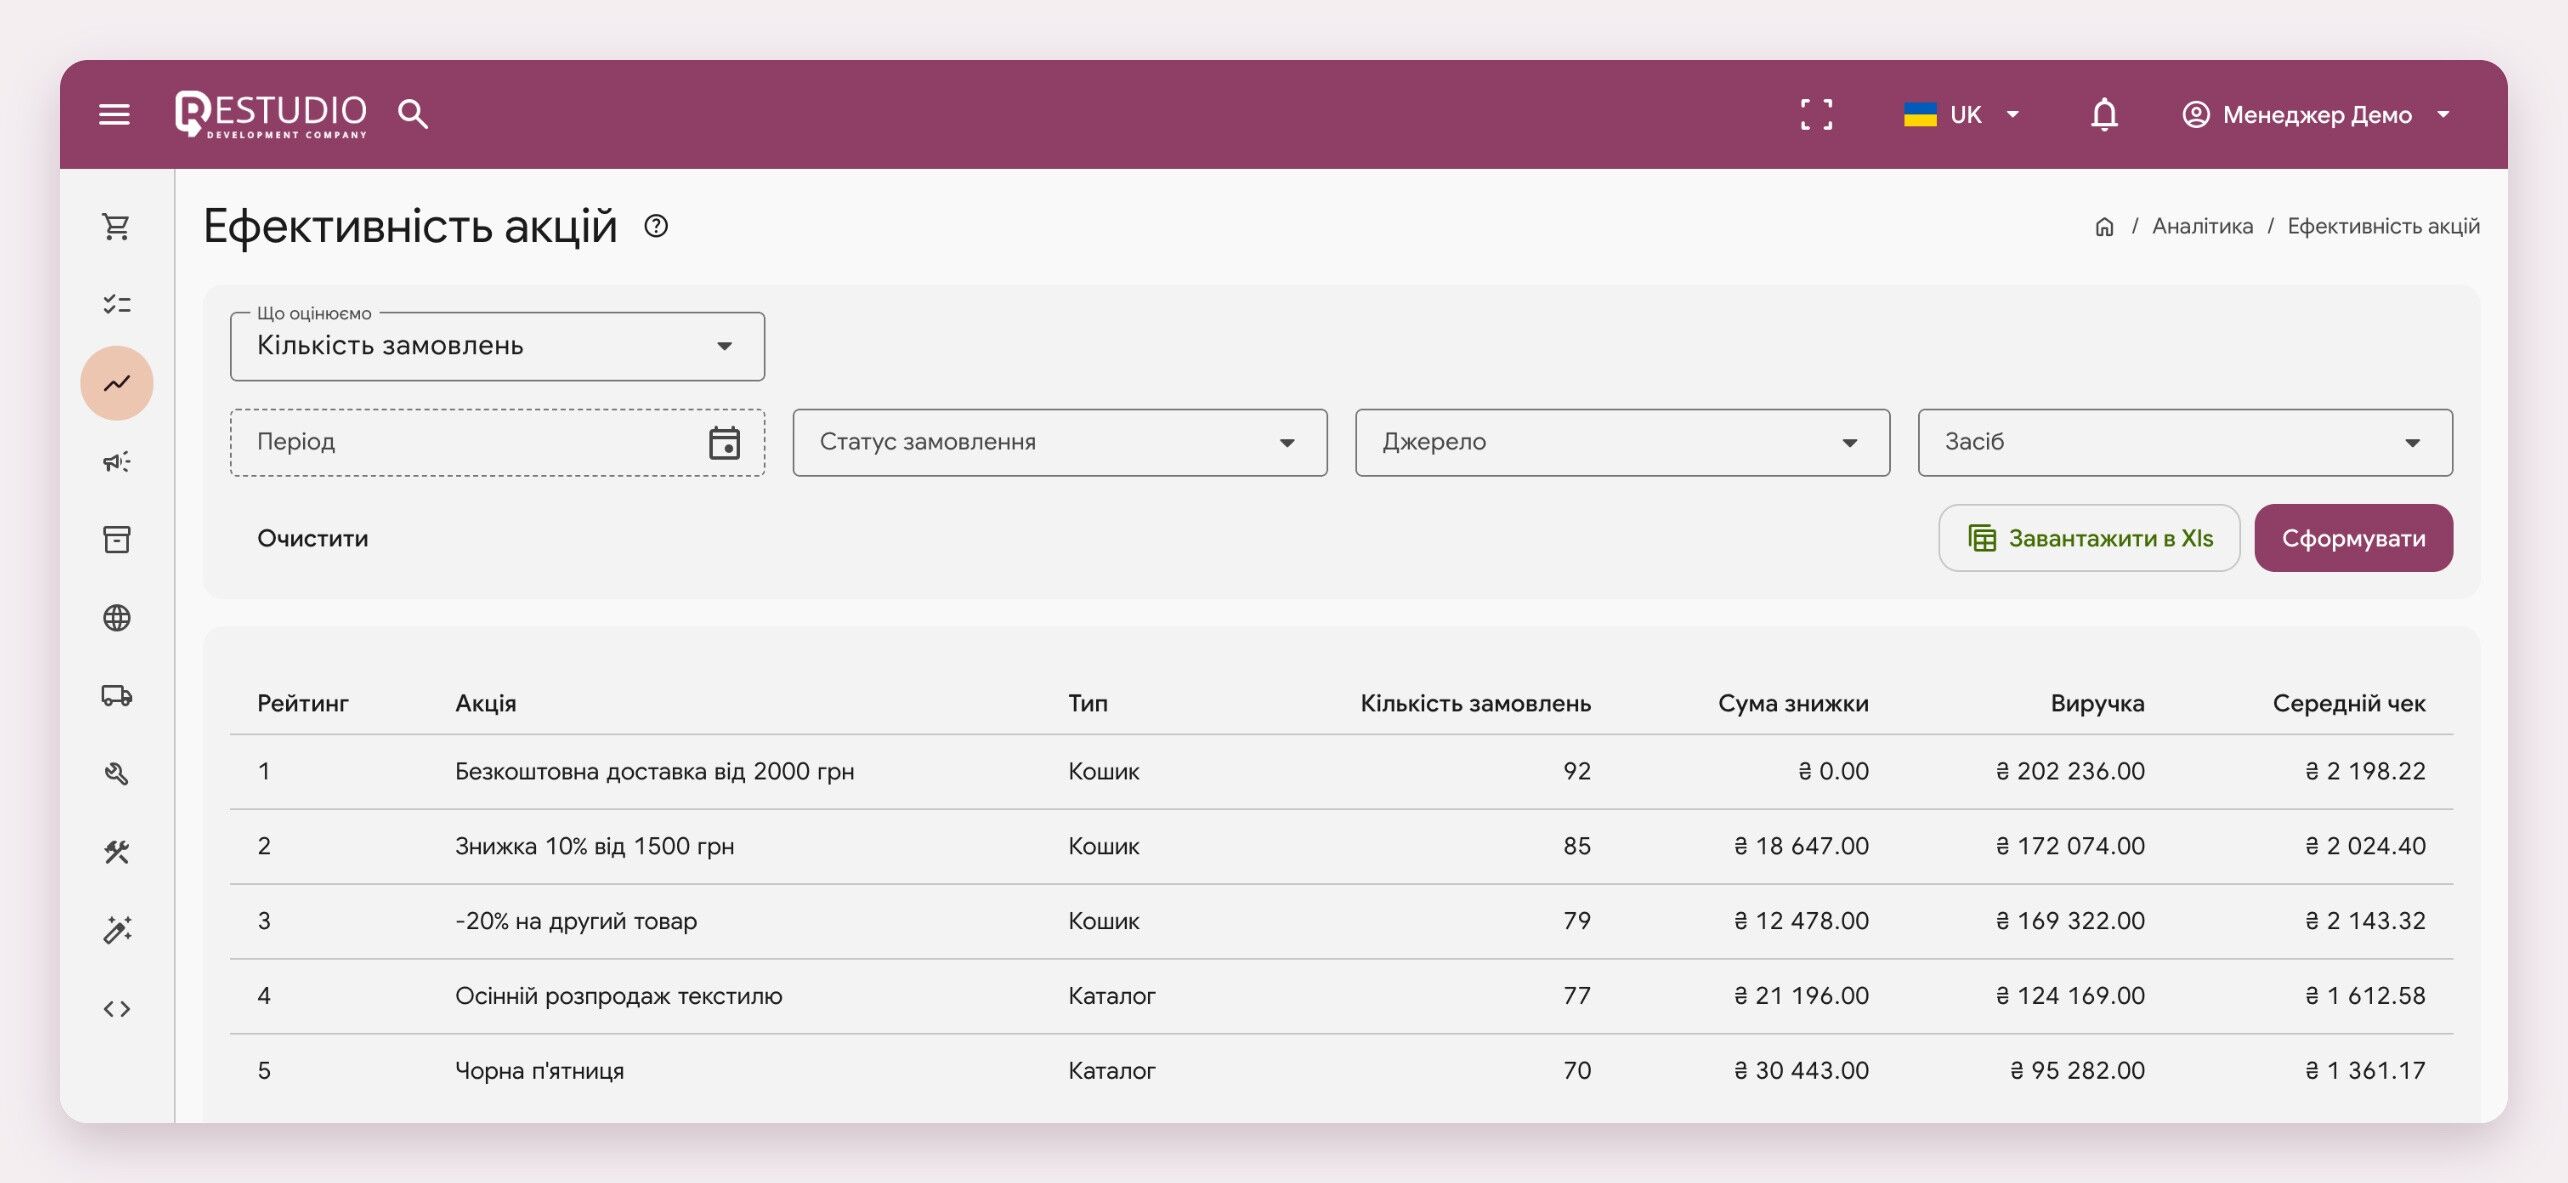Viewport: 2568px width, 1183px height.
Task: Click average check ₴ 2 143.32
Action: (2365, 921)
